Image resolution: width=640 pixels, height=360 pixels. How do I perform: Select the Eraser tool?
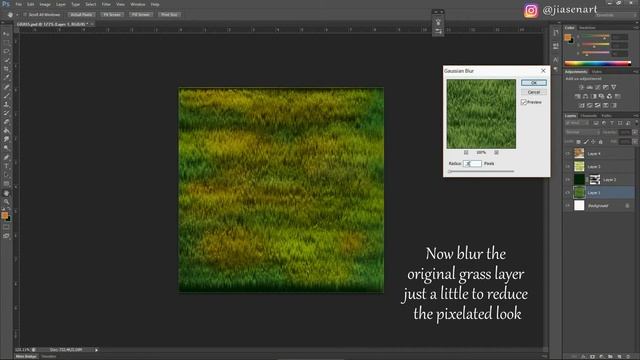coord(6,122)
